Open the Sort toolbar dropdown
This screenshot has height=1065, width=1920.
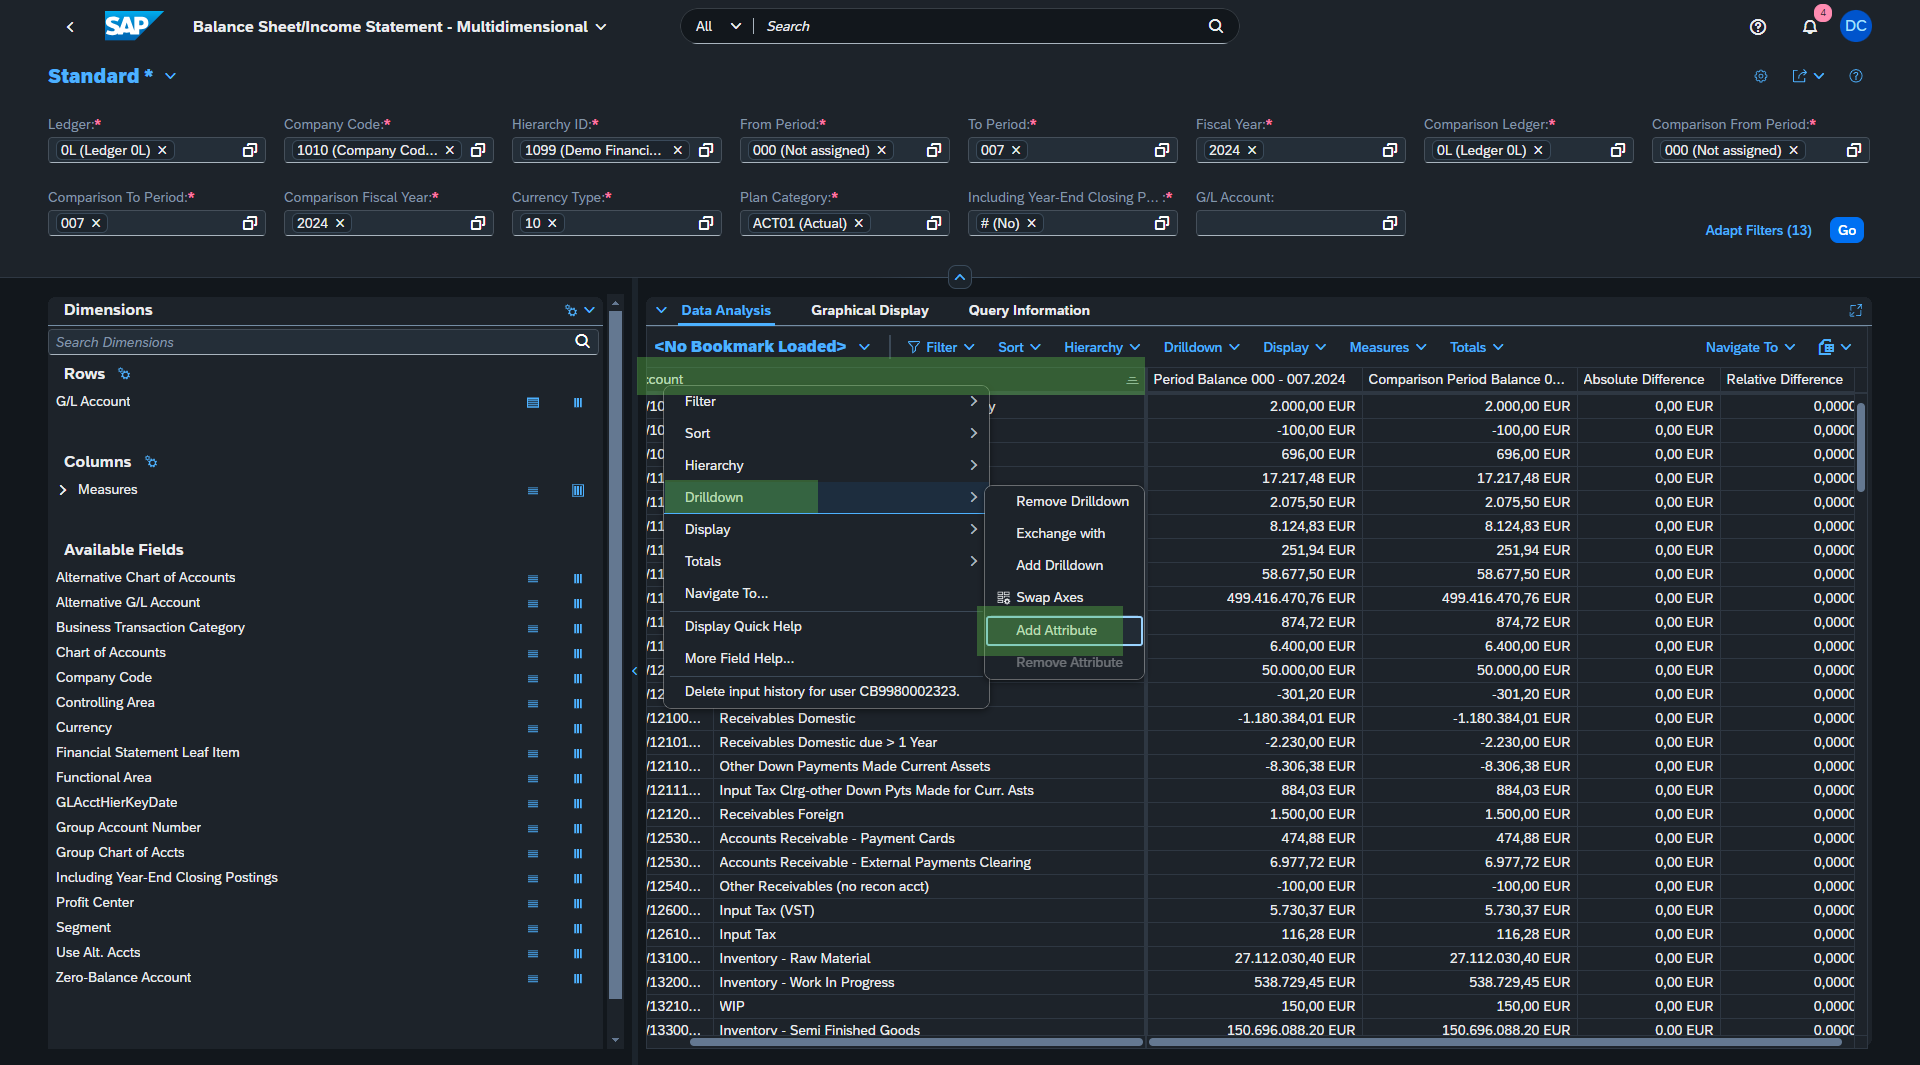pyautogui.click(x=1019, y=347)
